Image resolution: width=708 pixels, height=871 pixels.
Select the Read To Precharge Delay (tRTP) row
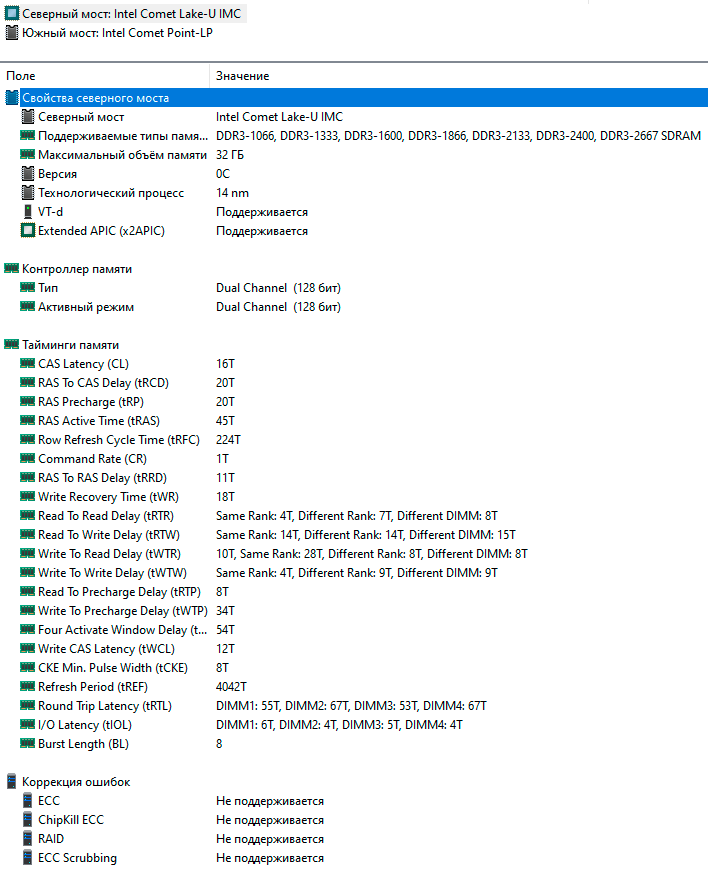(355, 592)
